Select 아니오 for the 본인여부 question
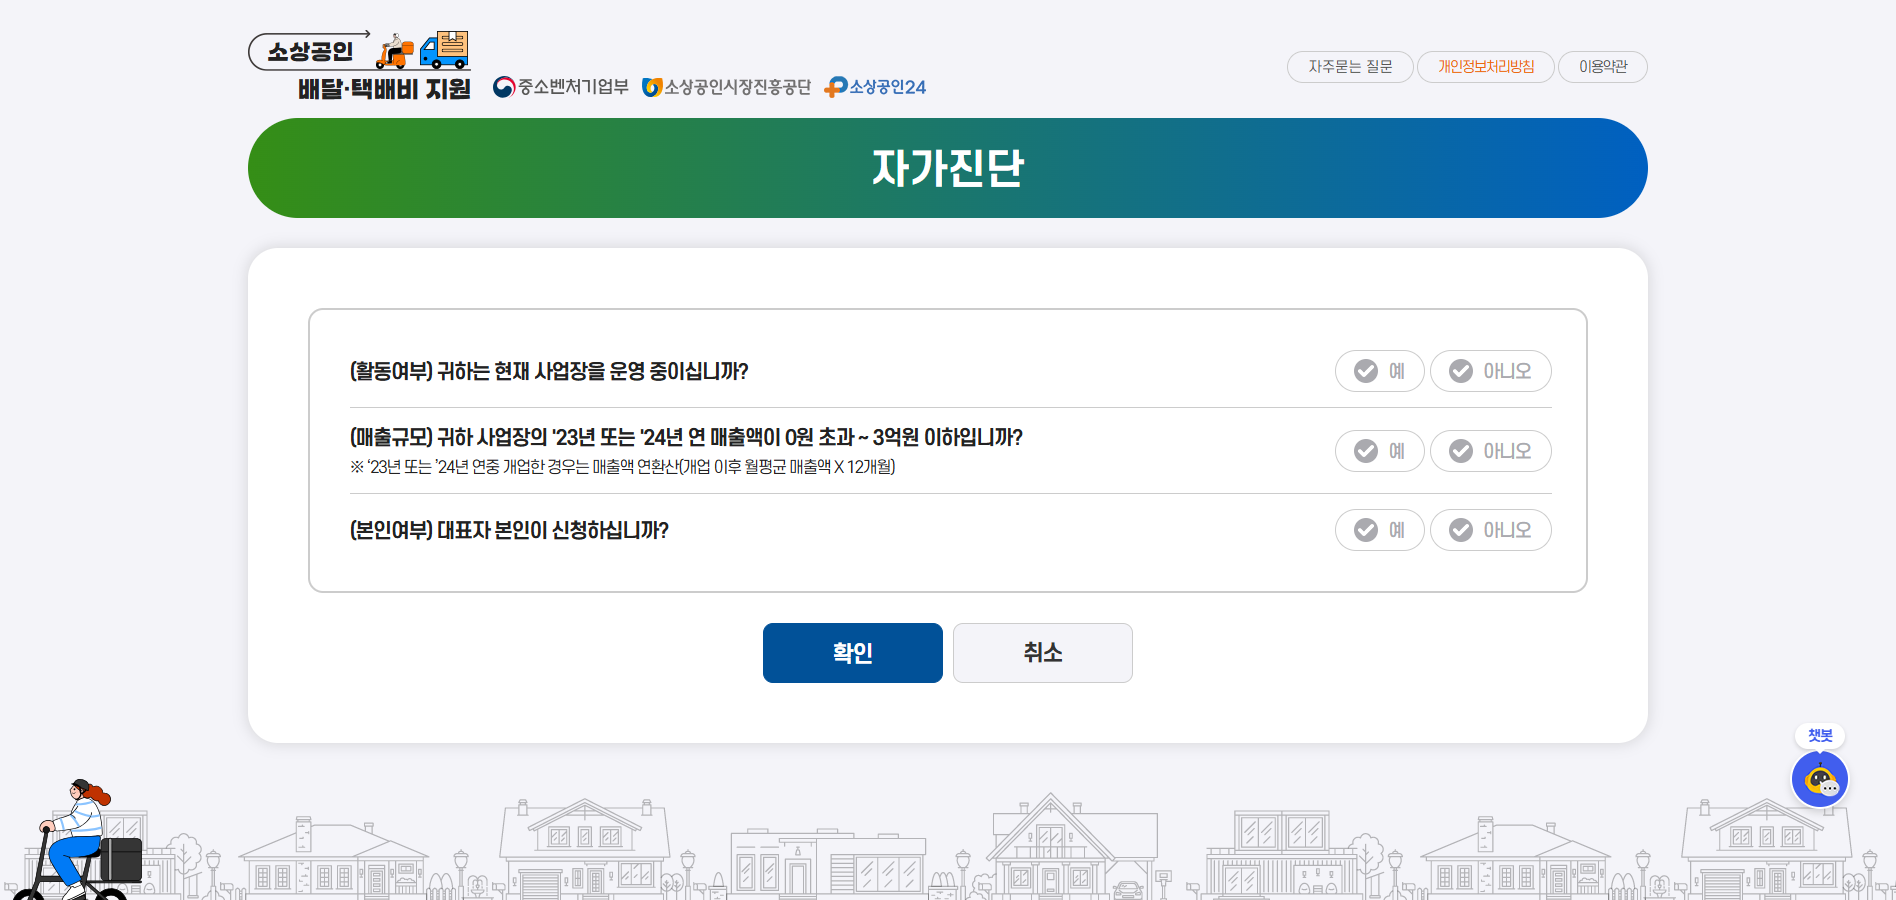Screen dimensions: 1896x900 pyautogui.click(x=1491, y=530)
